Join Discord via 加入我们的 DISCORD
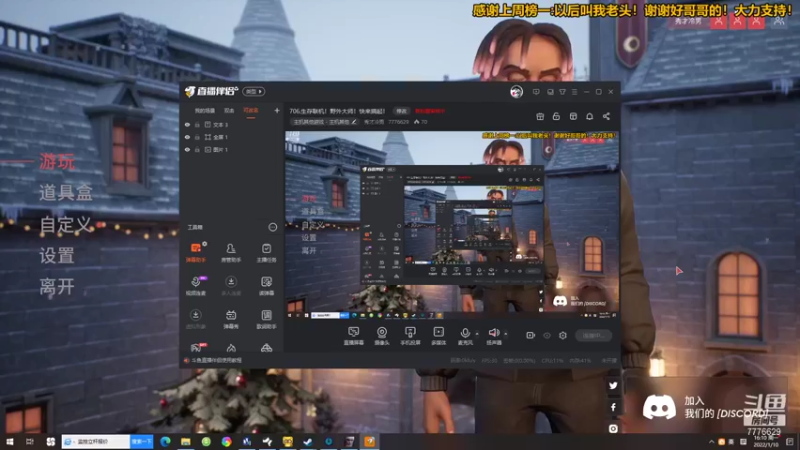Viewport: 800px width, 450px height. [x=705, y=407]
